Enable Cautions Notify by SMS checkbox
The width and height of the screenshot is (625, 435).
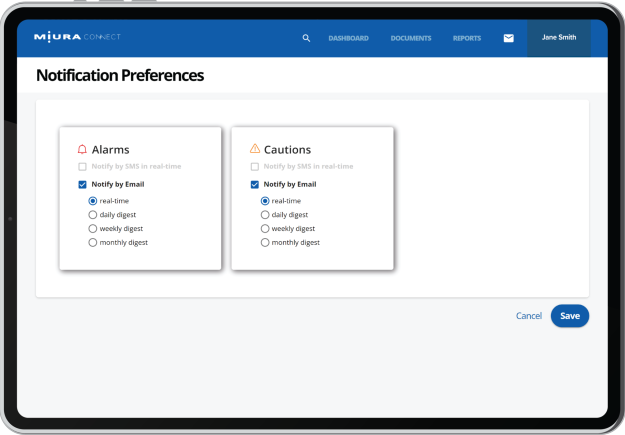pos(255,167)
